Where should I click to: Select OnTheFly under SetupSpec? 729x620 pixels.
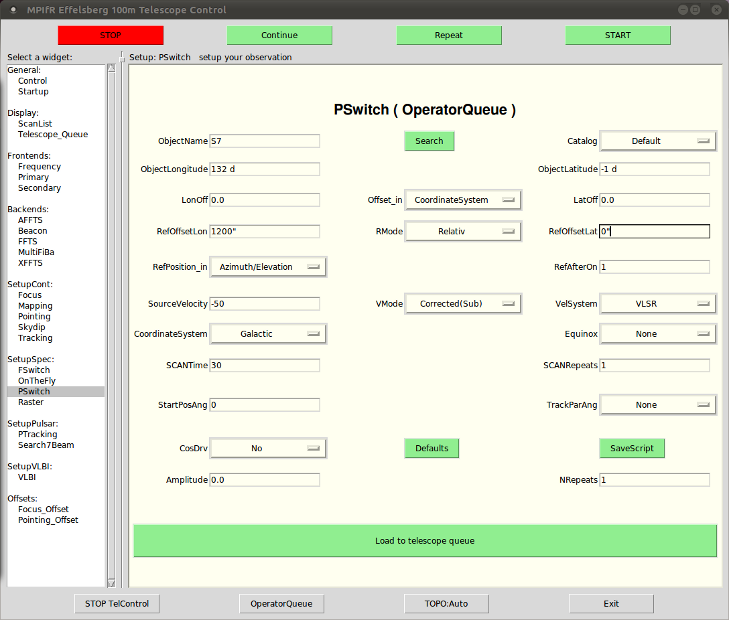coord(37,381)
